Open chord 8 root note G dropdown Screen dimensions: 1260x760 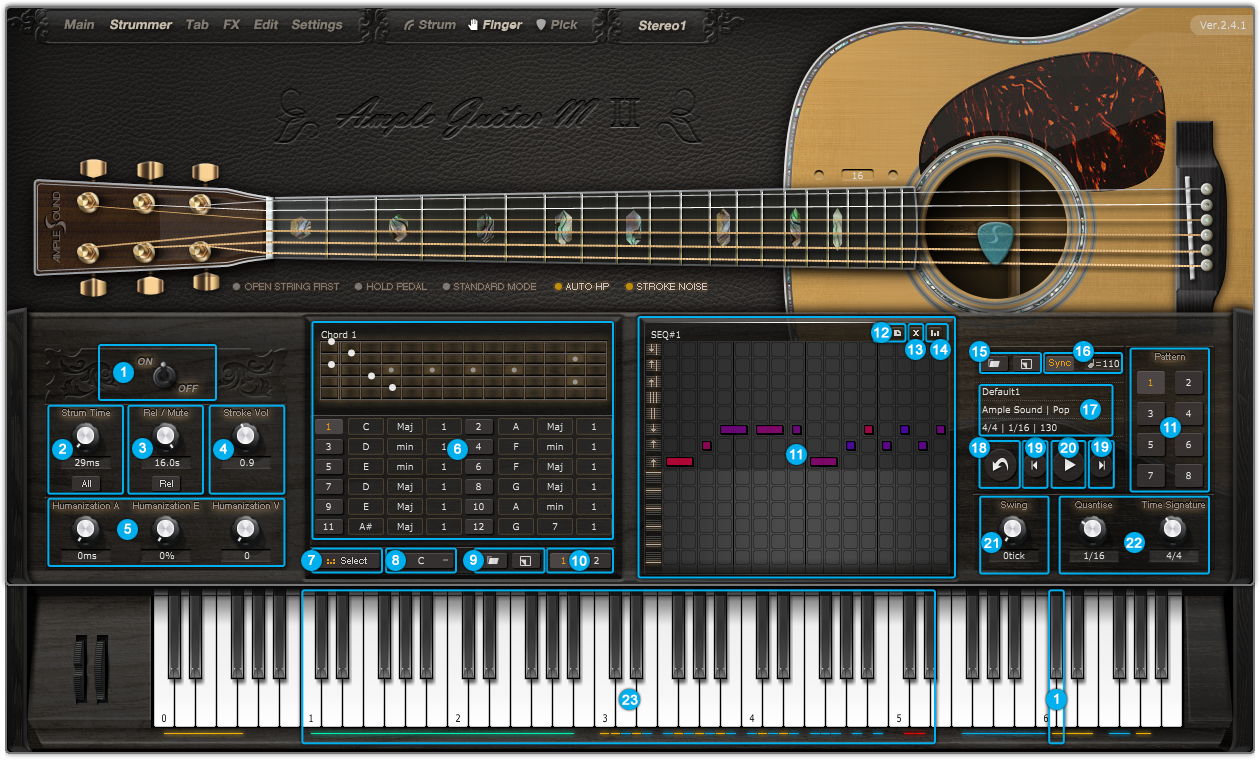point(515,487)
